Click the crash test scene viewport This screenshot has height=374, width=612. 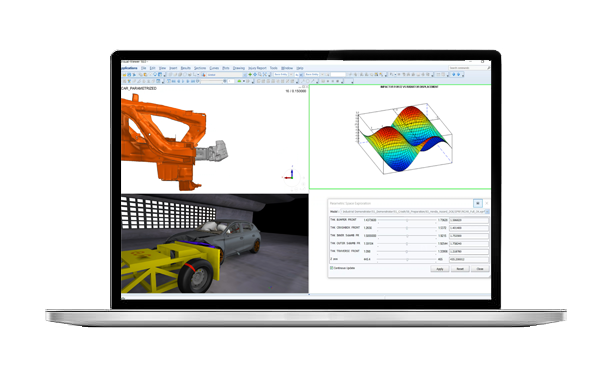215,243
